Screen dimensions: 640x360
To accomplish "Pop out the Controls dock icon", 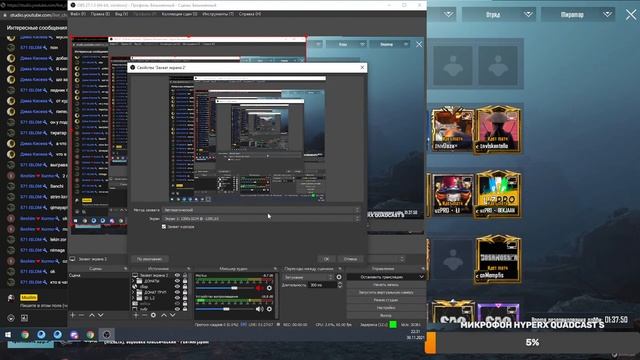I will click(x=423, y=269).
